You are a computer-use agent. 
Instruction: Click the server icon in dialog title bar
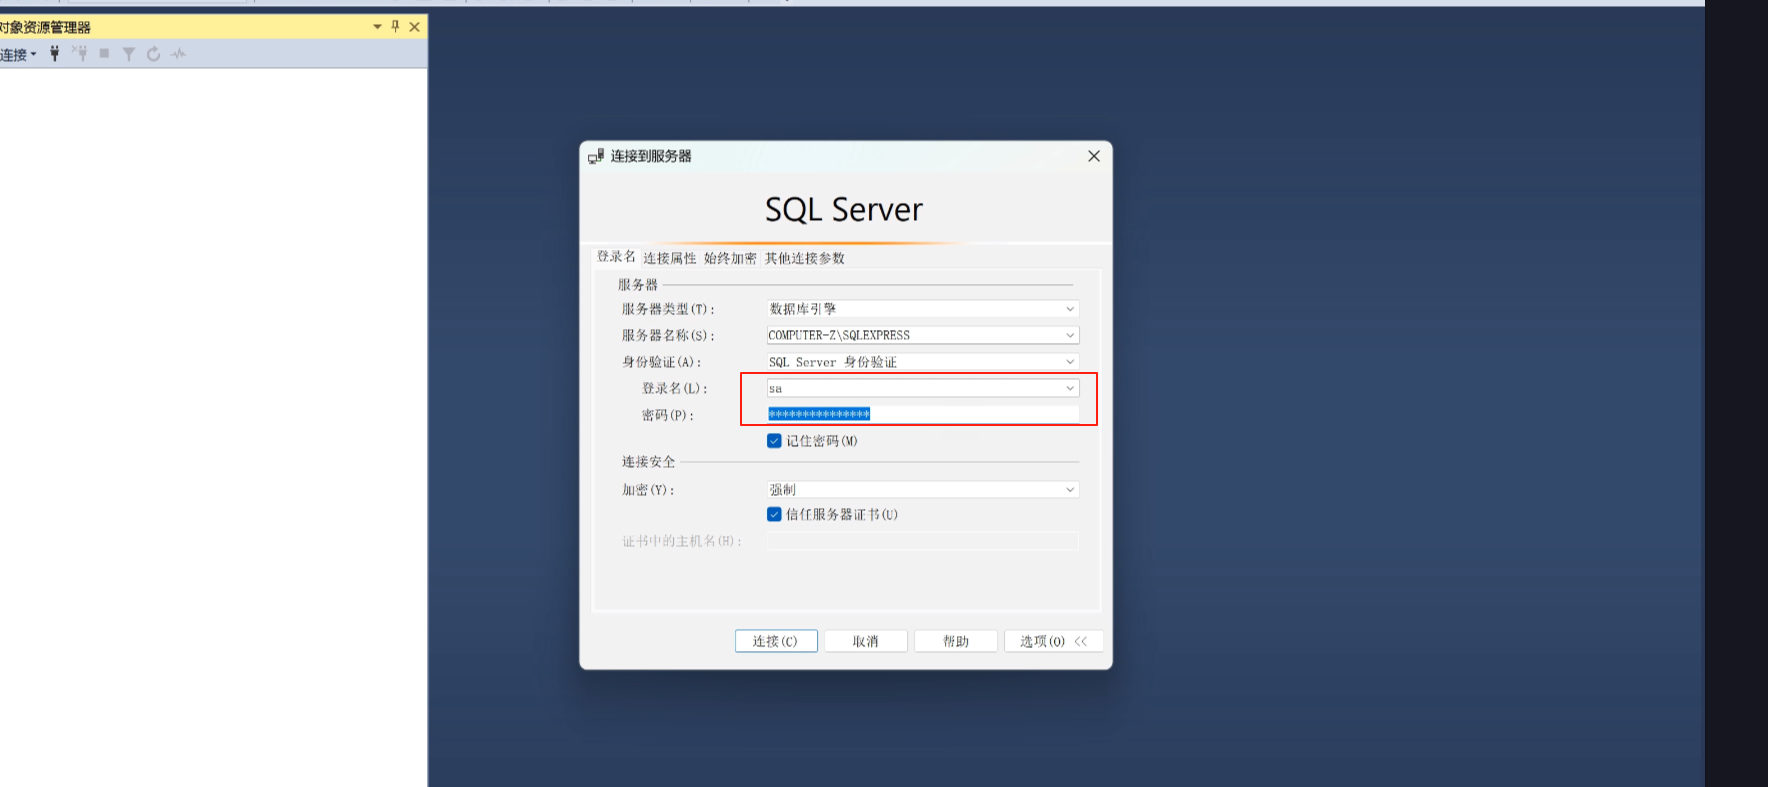pyautogui.click(x=596, y=156)
